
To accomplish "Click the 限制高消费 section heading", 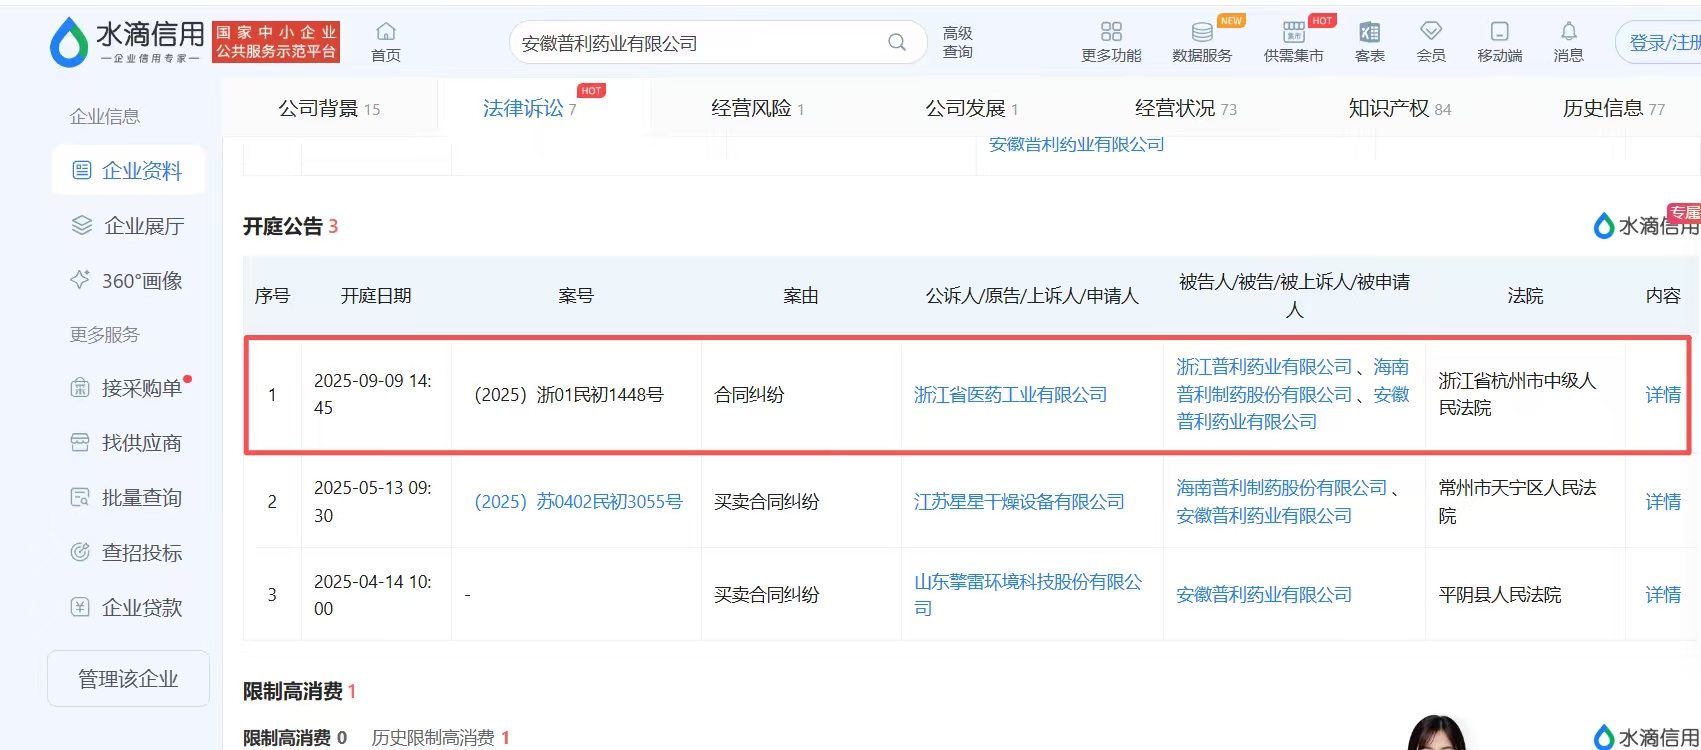I will click(x=299, y=692).
